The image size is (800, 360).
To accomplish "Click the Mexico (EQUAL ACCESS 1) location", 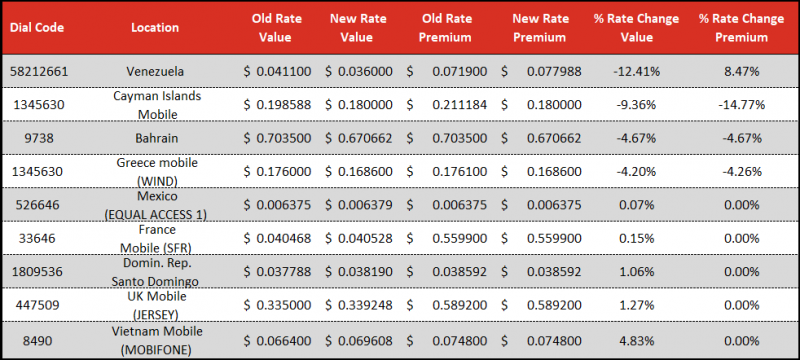I will coord(155,205).
